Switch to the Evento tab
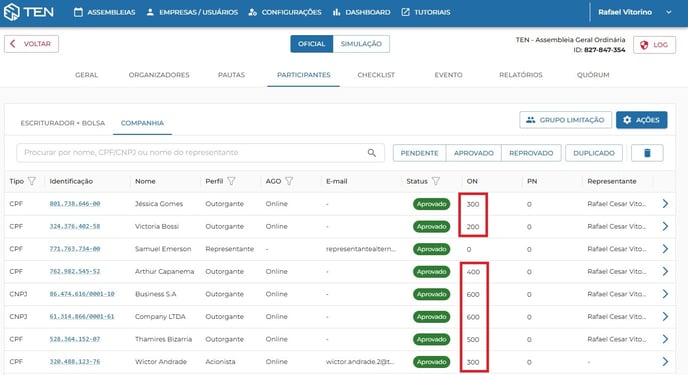Viewport: 688px width, 375px height. (448, 75)
